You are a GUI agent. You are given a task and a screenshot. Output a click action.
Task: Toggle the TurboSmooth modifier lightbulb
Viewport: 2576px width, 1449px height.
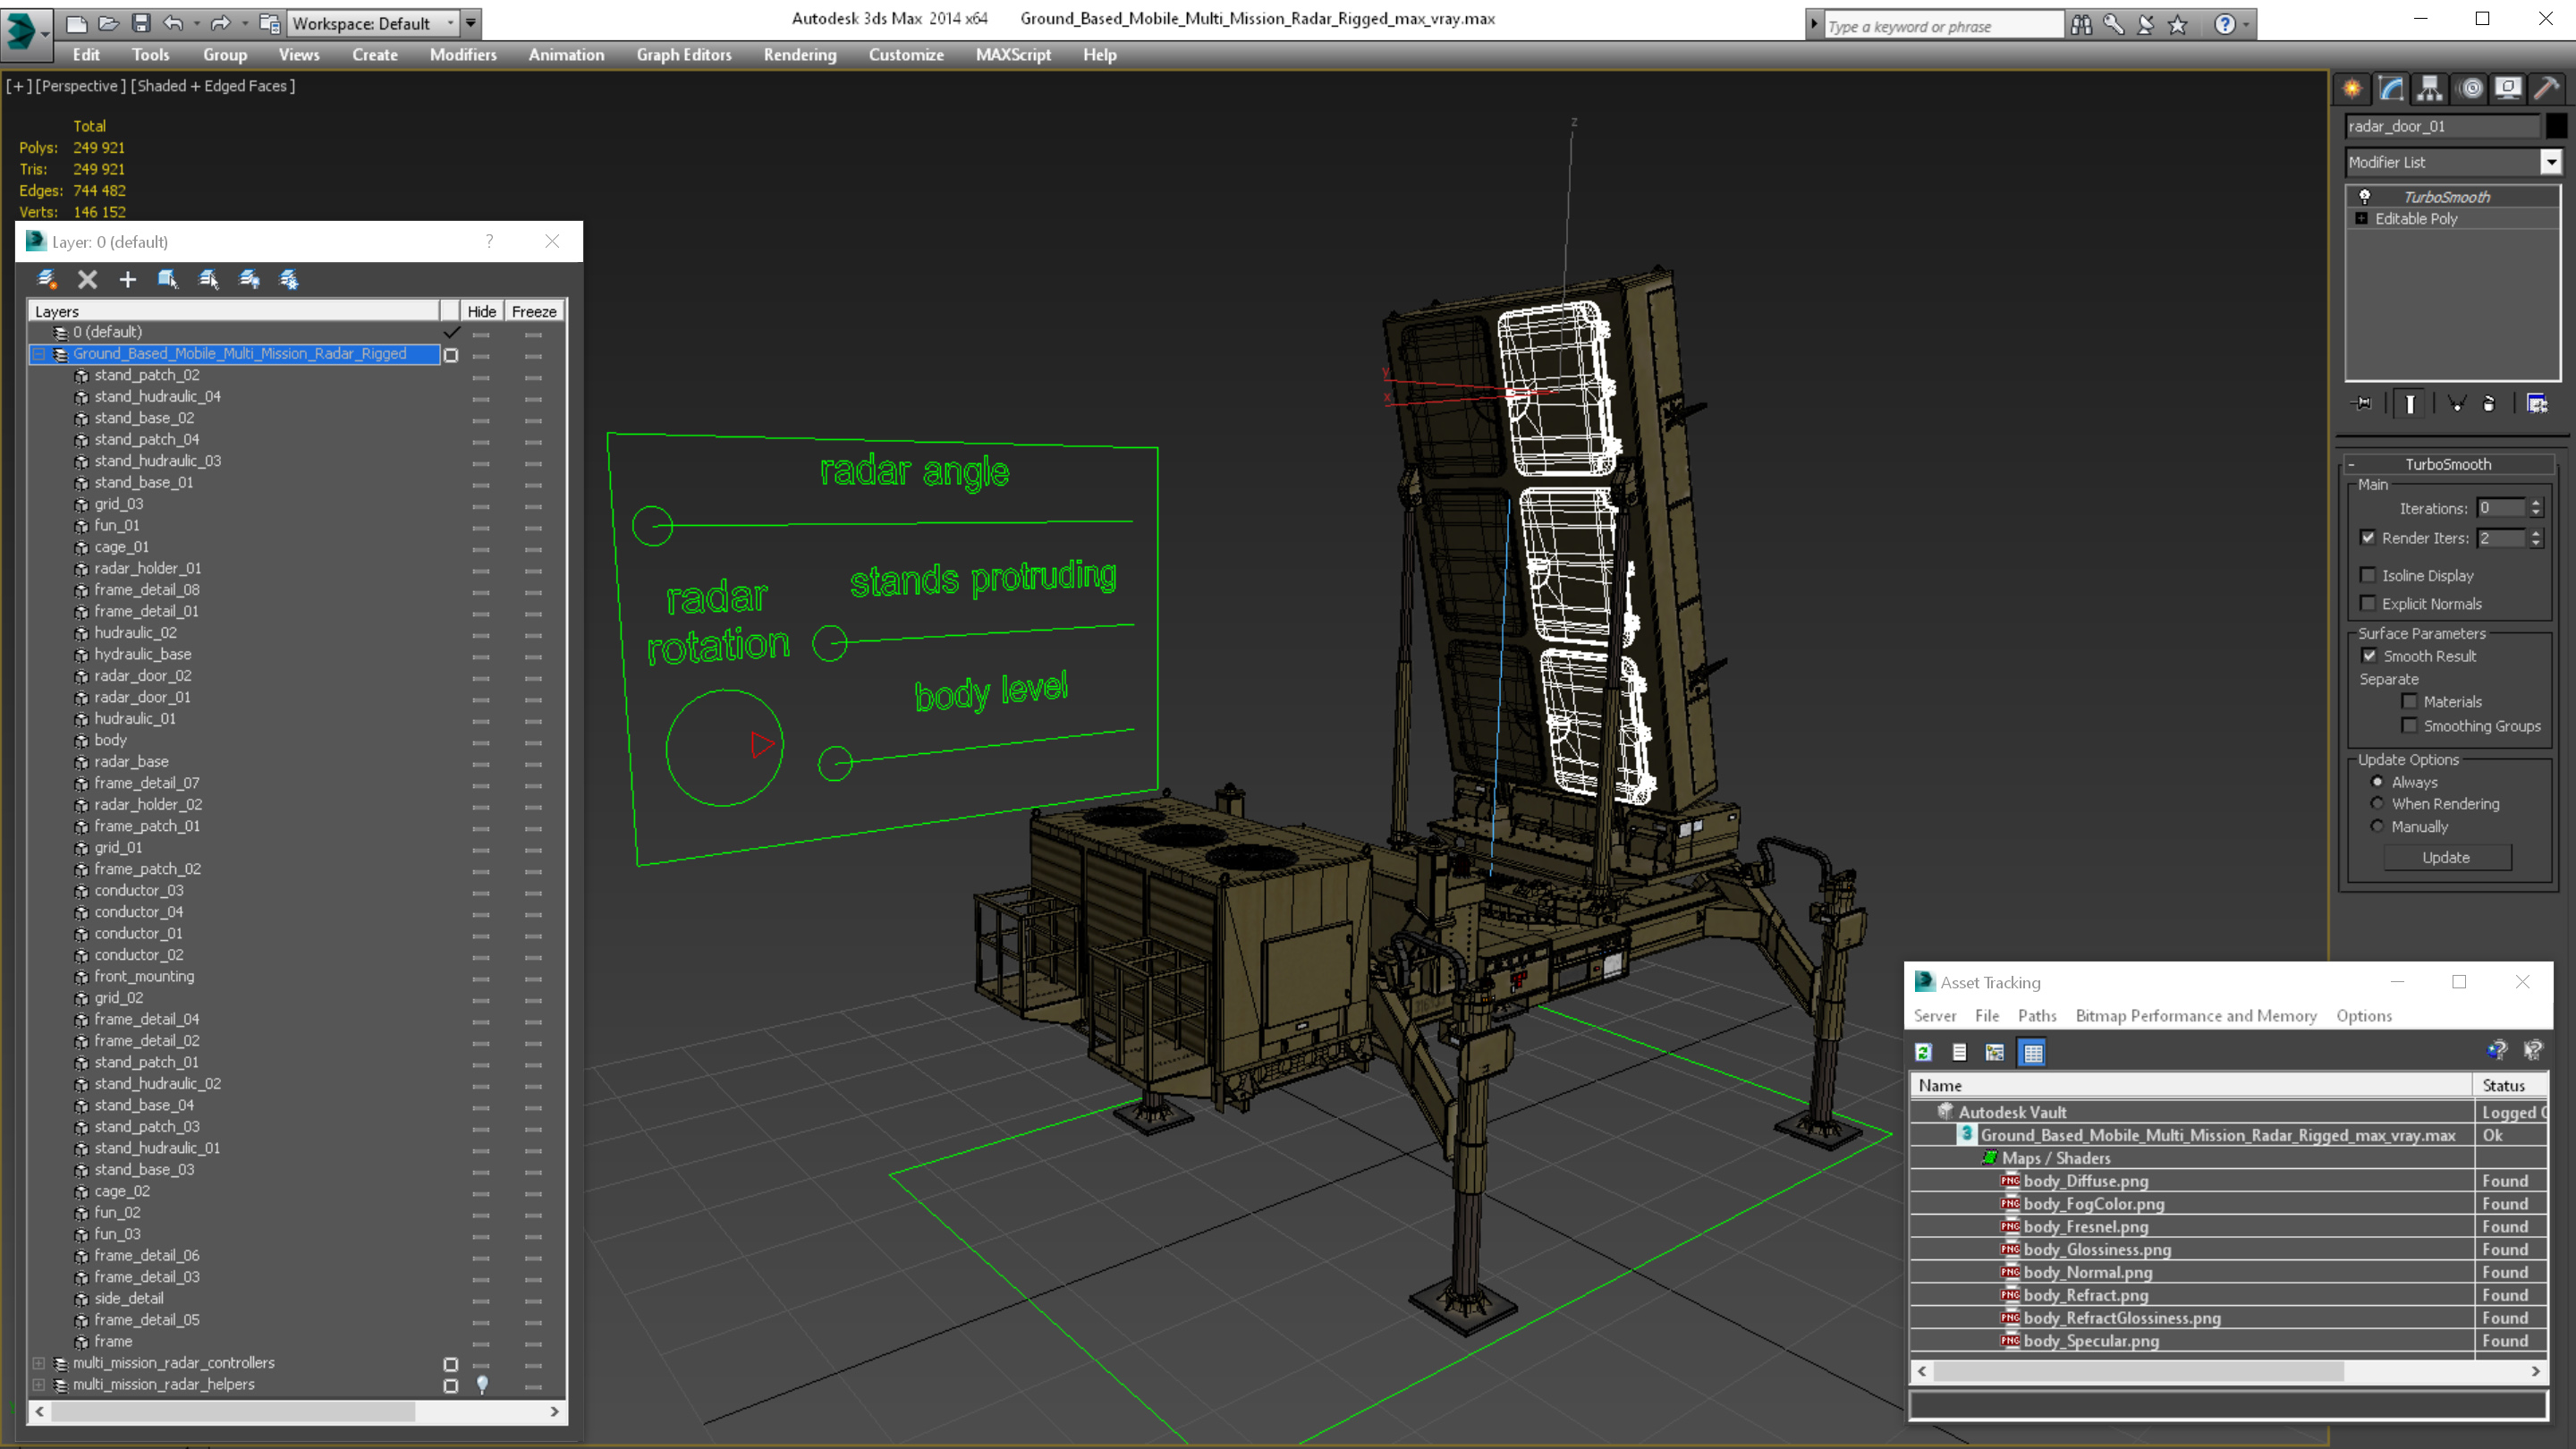point(2364,197)
